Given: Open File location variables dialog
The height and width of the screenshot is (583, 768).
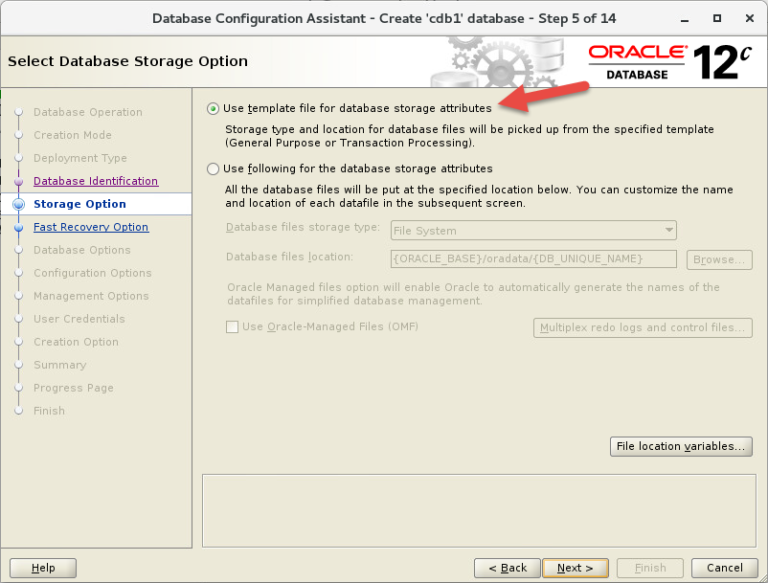Looking at the screenshot, I should point(681,446).
